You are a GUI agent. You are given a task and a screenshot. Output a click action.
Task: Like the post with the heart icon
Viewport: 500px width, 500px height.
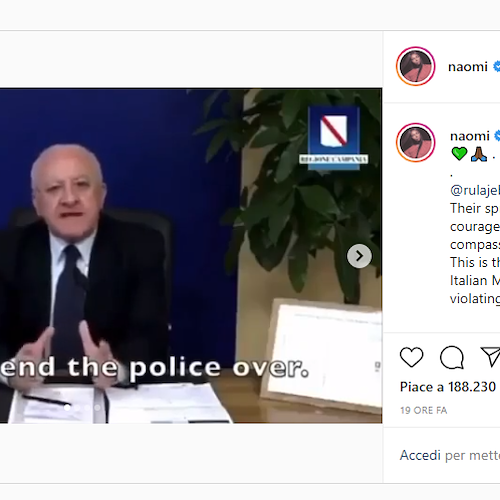coord(411,357)
